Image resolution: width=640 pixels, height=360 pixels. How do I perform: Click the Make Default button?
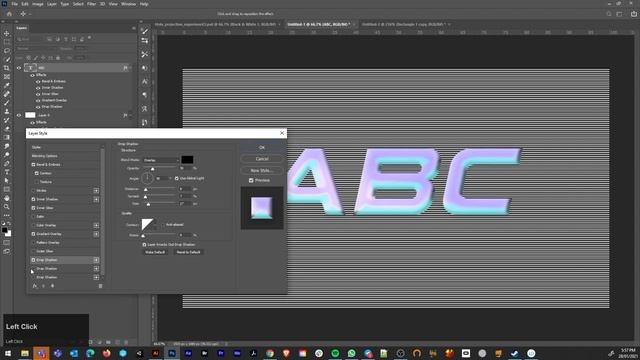pos(155,252)
